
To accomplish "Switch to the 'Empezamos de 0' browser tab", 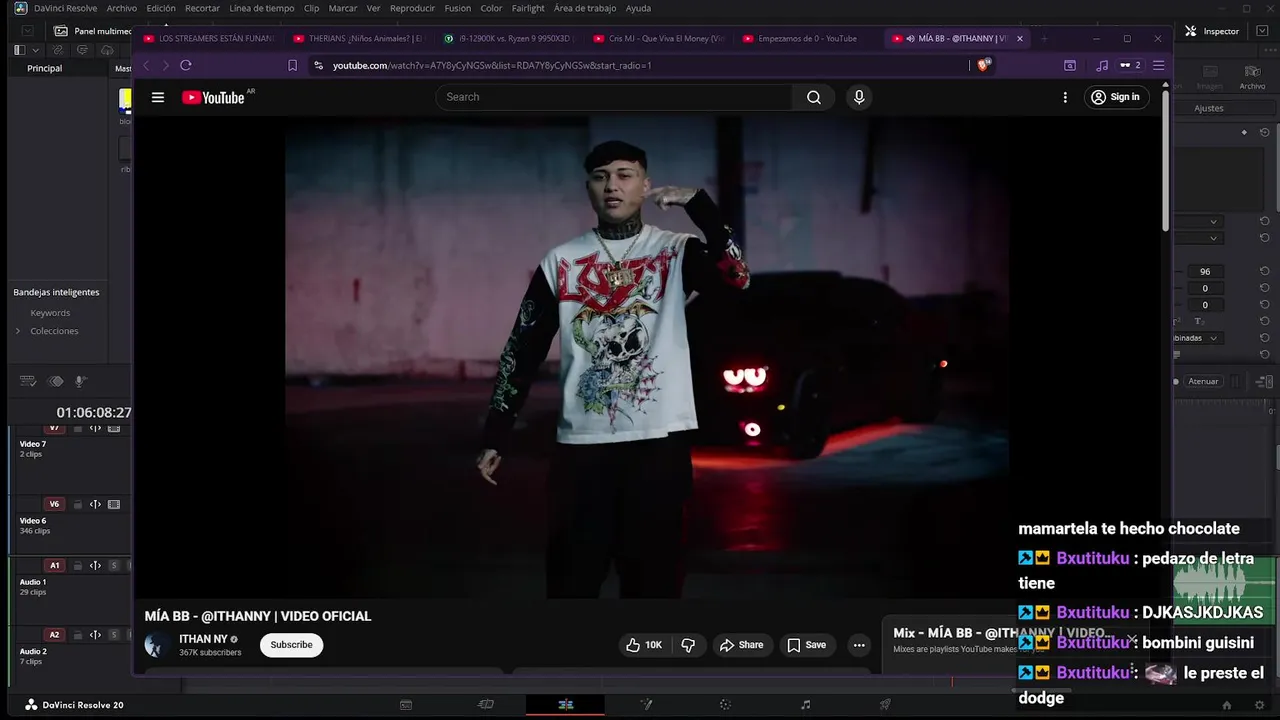I will pos(807,38).
